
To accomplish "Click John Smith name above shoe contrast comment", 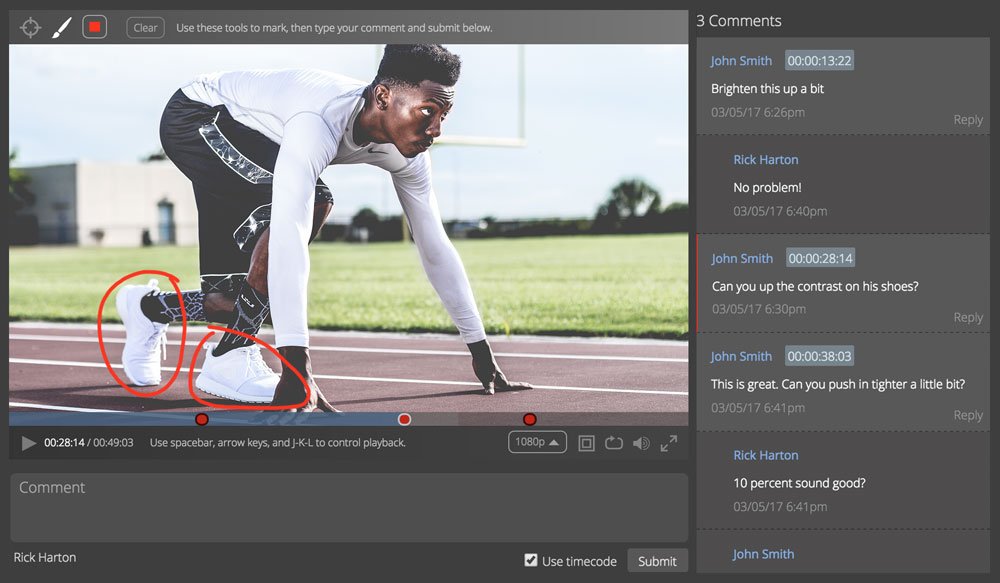I will click(742, 258).
